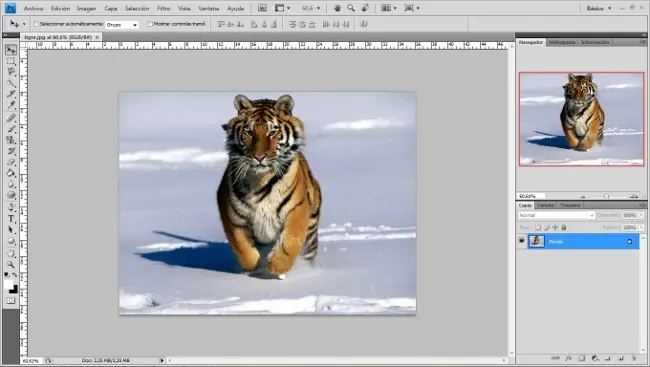Delete the layer with the trash icon
650x367 pixels.
coord(634,358)
